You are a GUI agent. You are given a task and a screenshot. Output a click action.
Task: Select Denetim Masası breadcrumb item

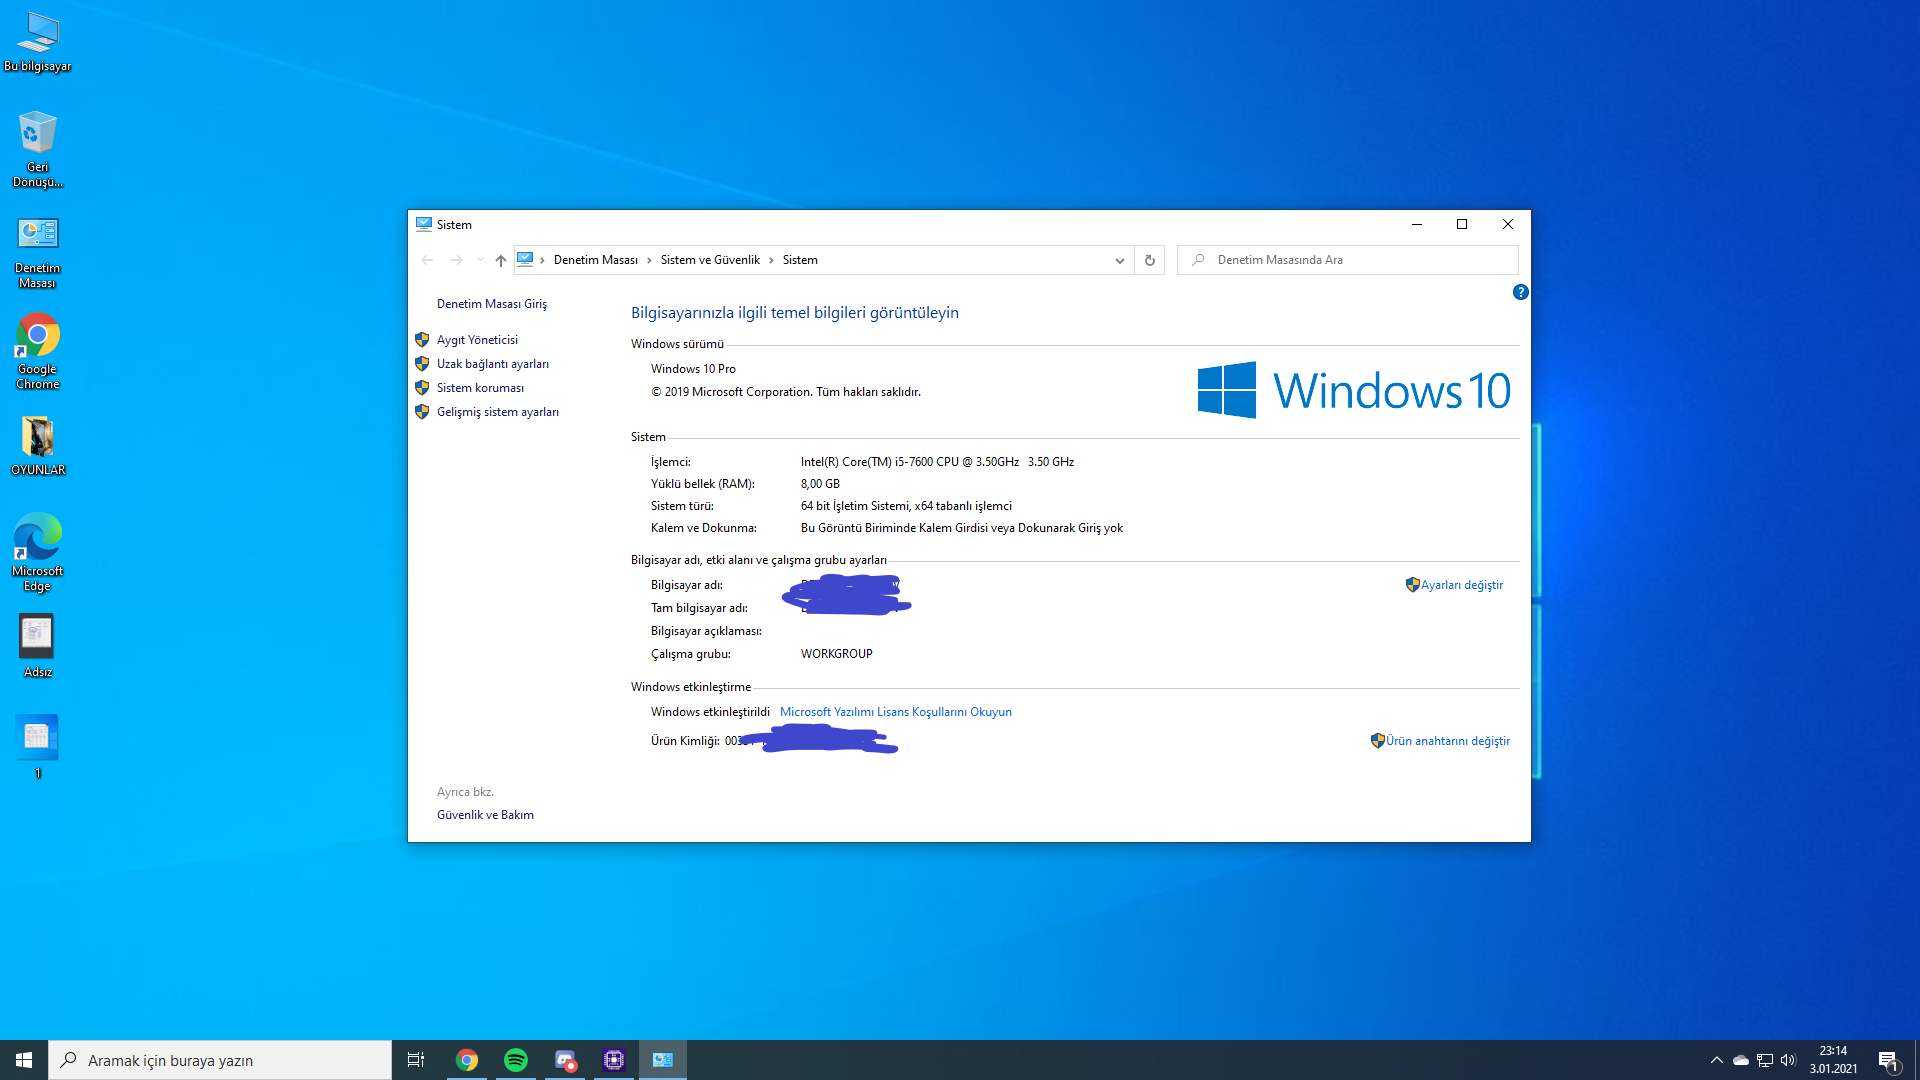tap(595, 260)
